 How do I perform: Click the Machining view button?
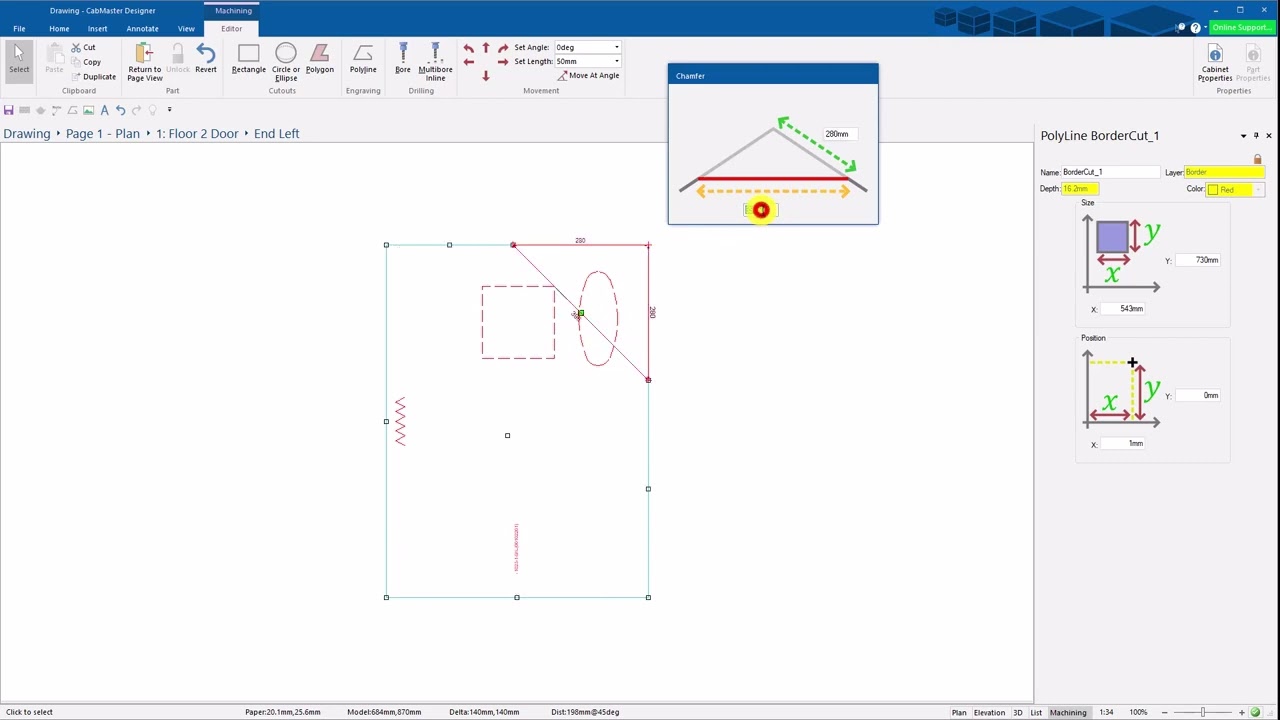1068,712
